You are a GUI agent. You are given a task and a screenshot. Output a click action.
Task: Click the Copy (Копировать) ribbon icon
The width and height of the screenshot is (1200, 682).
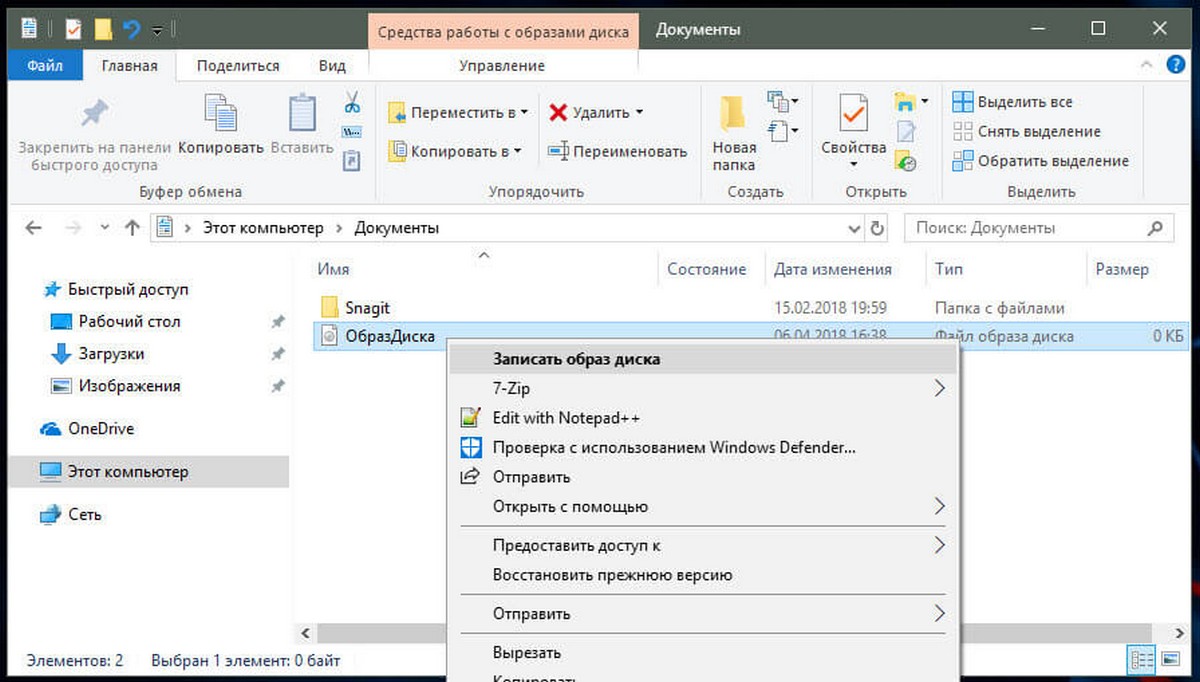tap(220, 112)
